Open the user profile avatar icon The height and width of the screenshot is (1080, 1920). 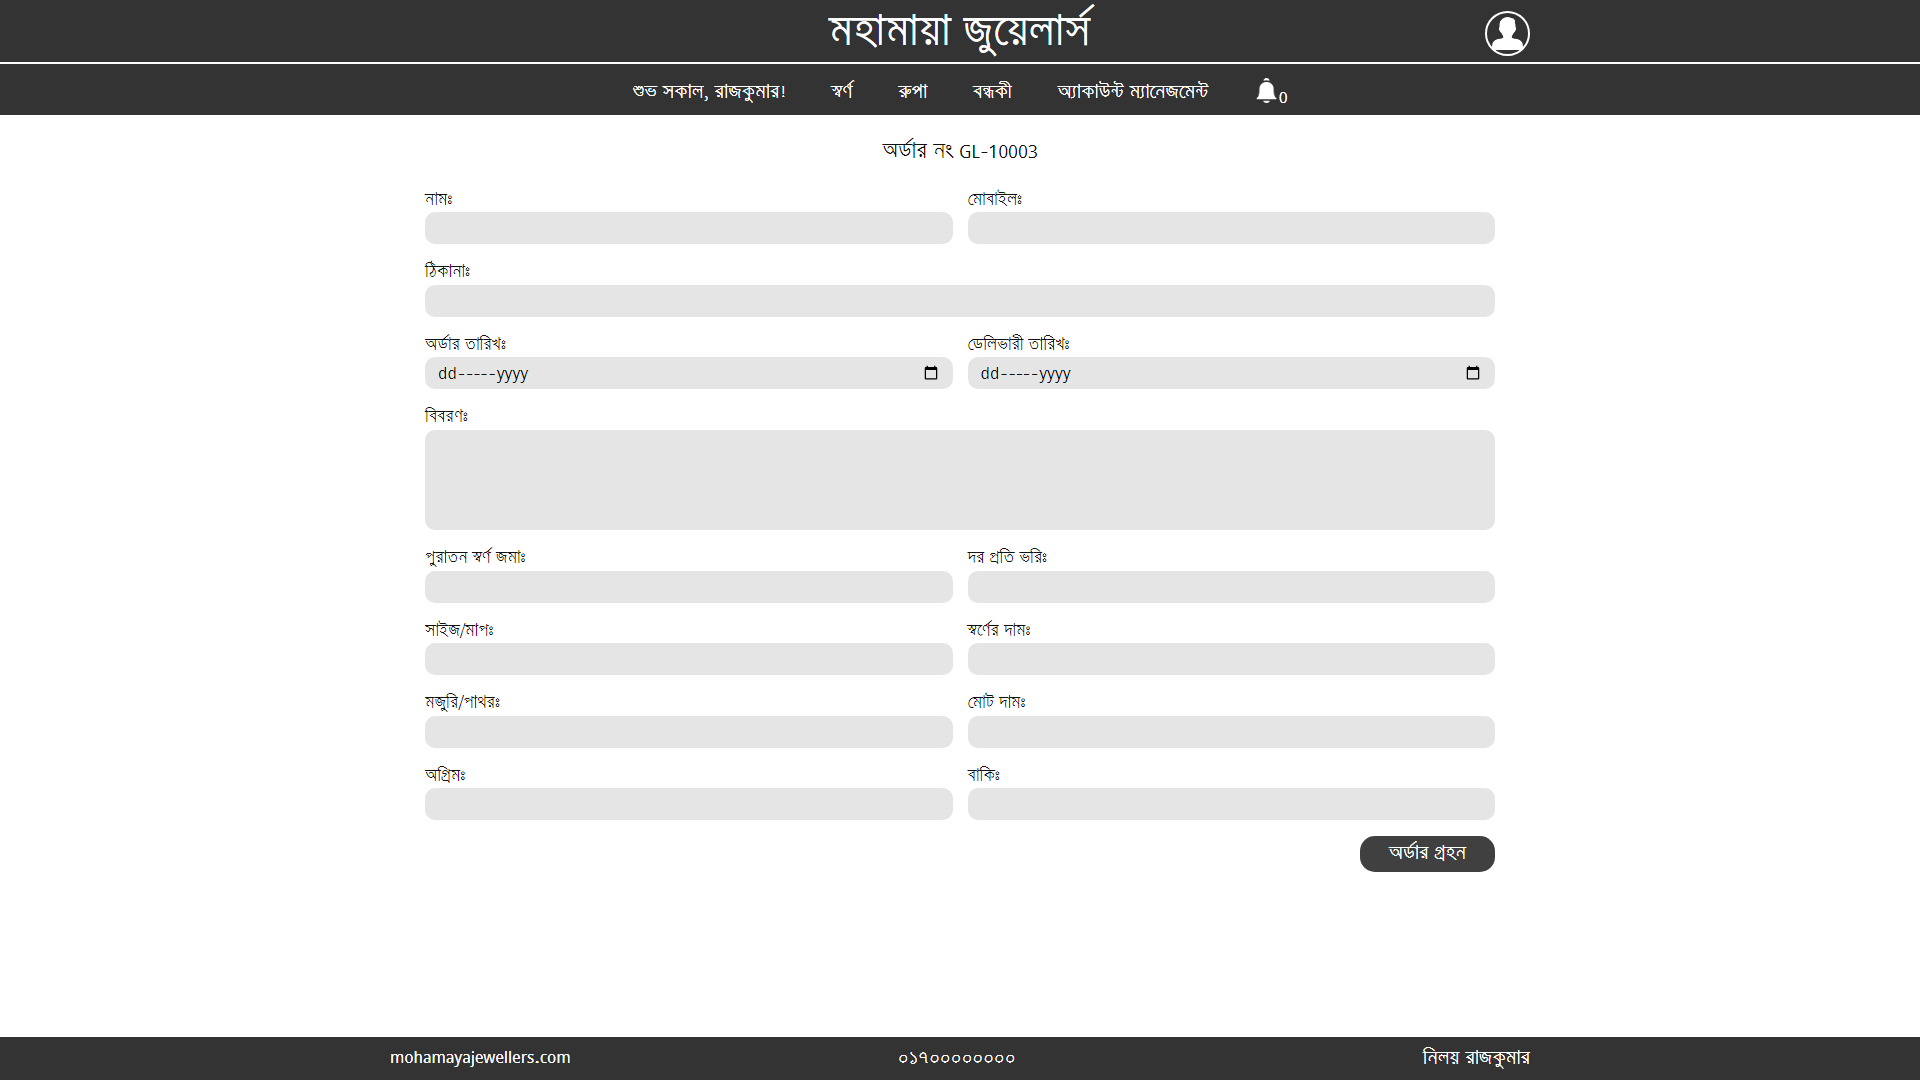tap(1506, 33)
